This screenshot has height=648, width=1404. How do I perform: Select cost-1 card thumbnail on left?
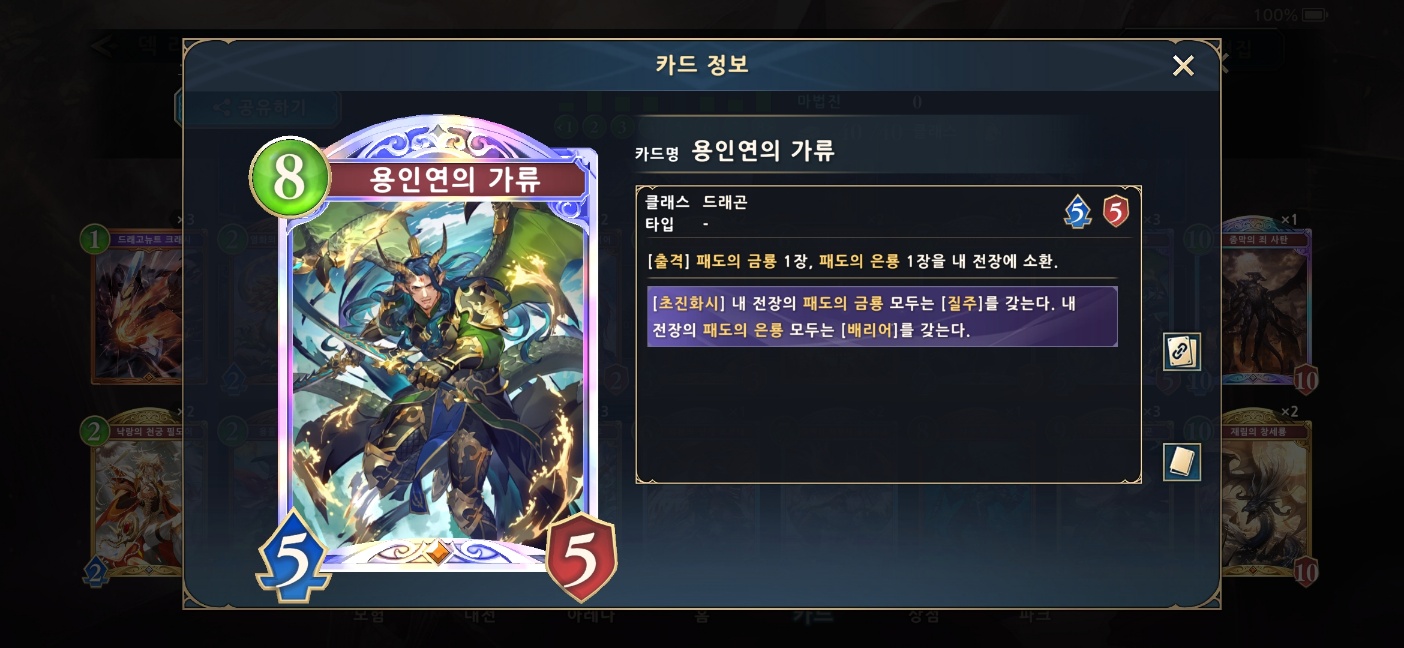point(137,305)
